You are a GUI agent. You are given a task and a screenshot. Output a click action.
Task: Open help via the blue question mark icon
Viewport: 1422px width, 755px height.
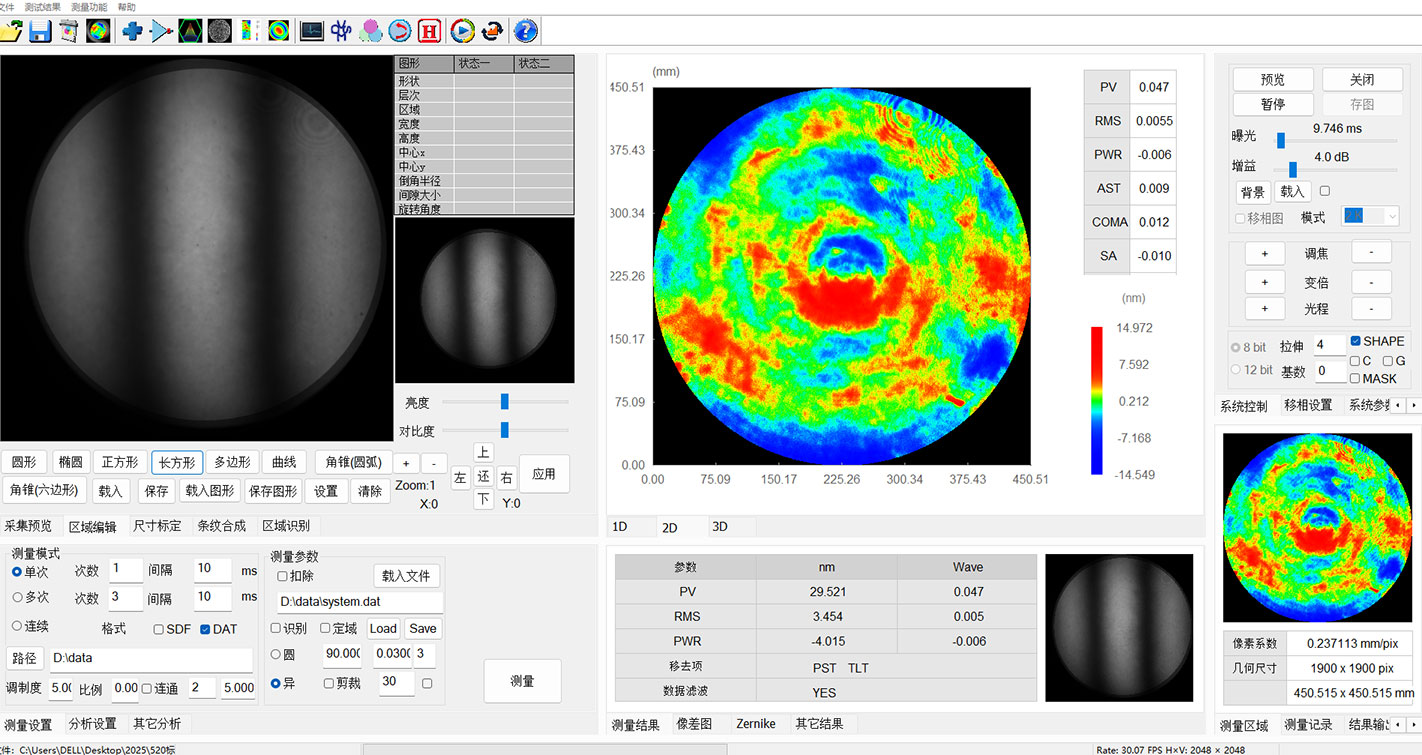point(525,31)
